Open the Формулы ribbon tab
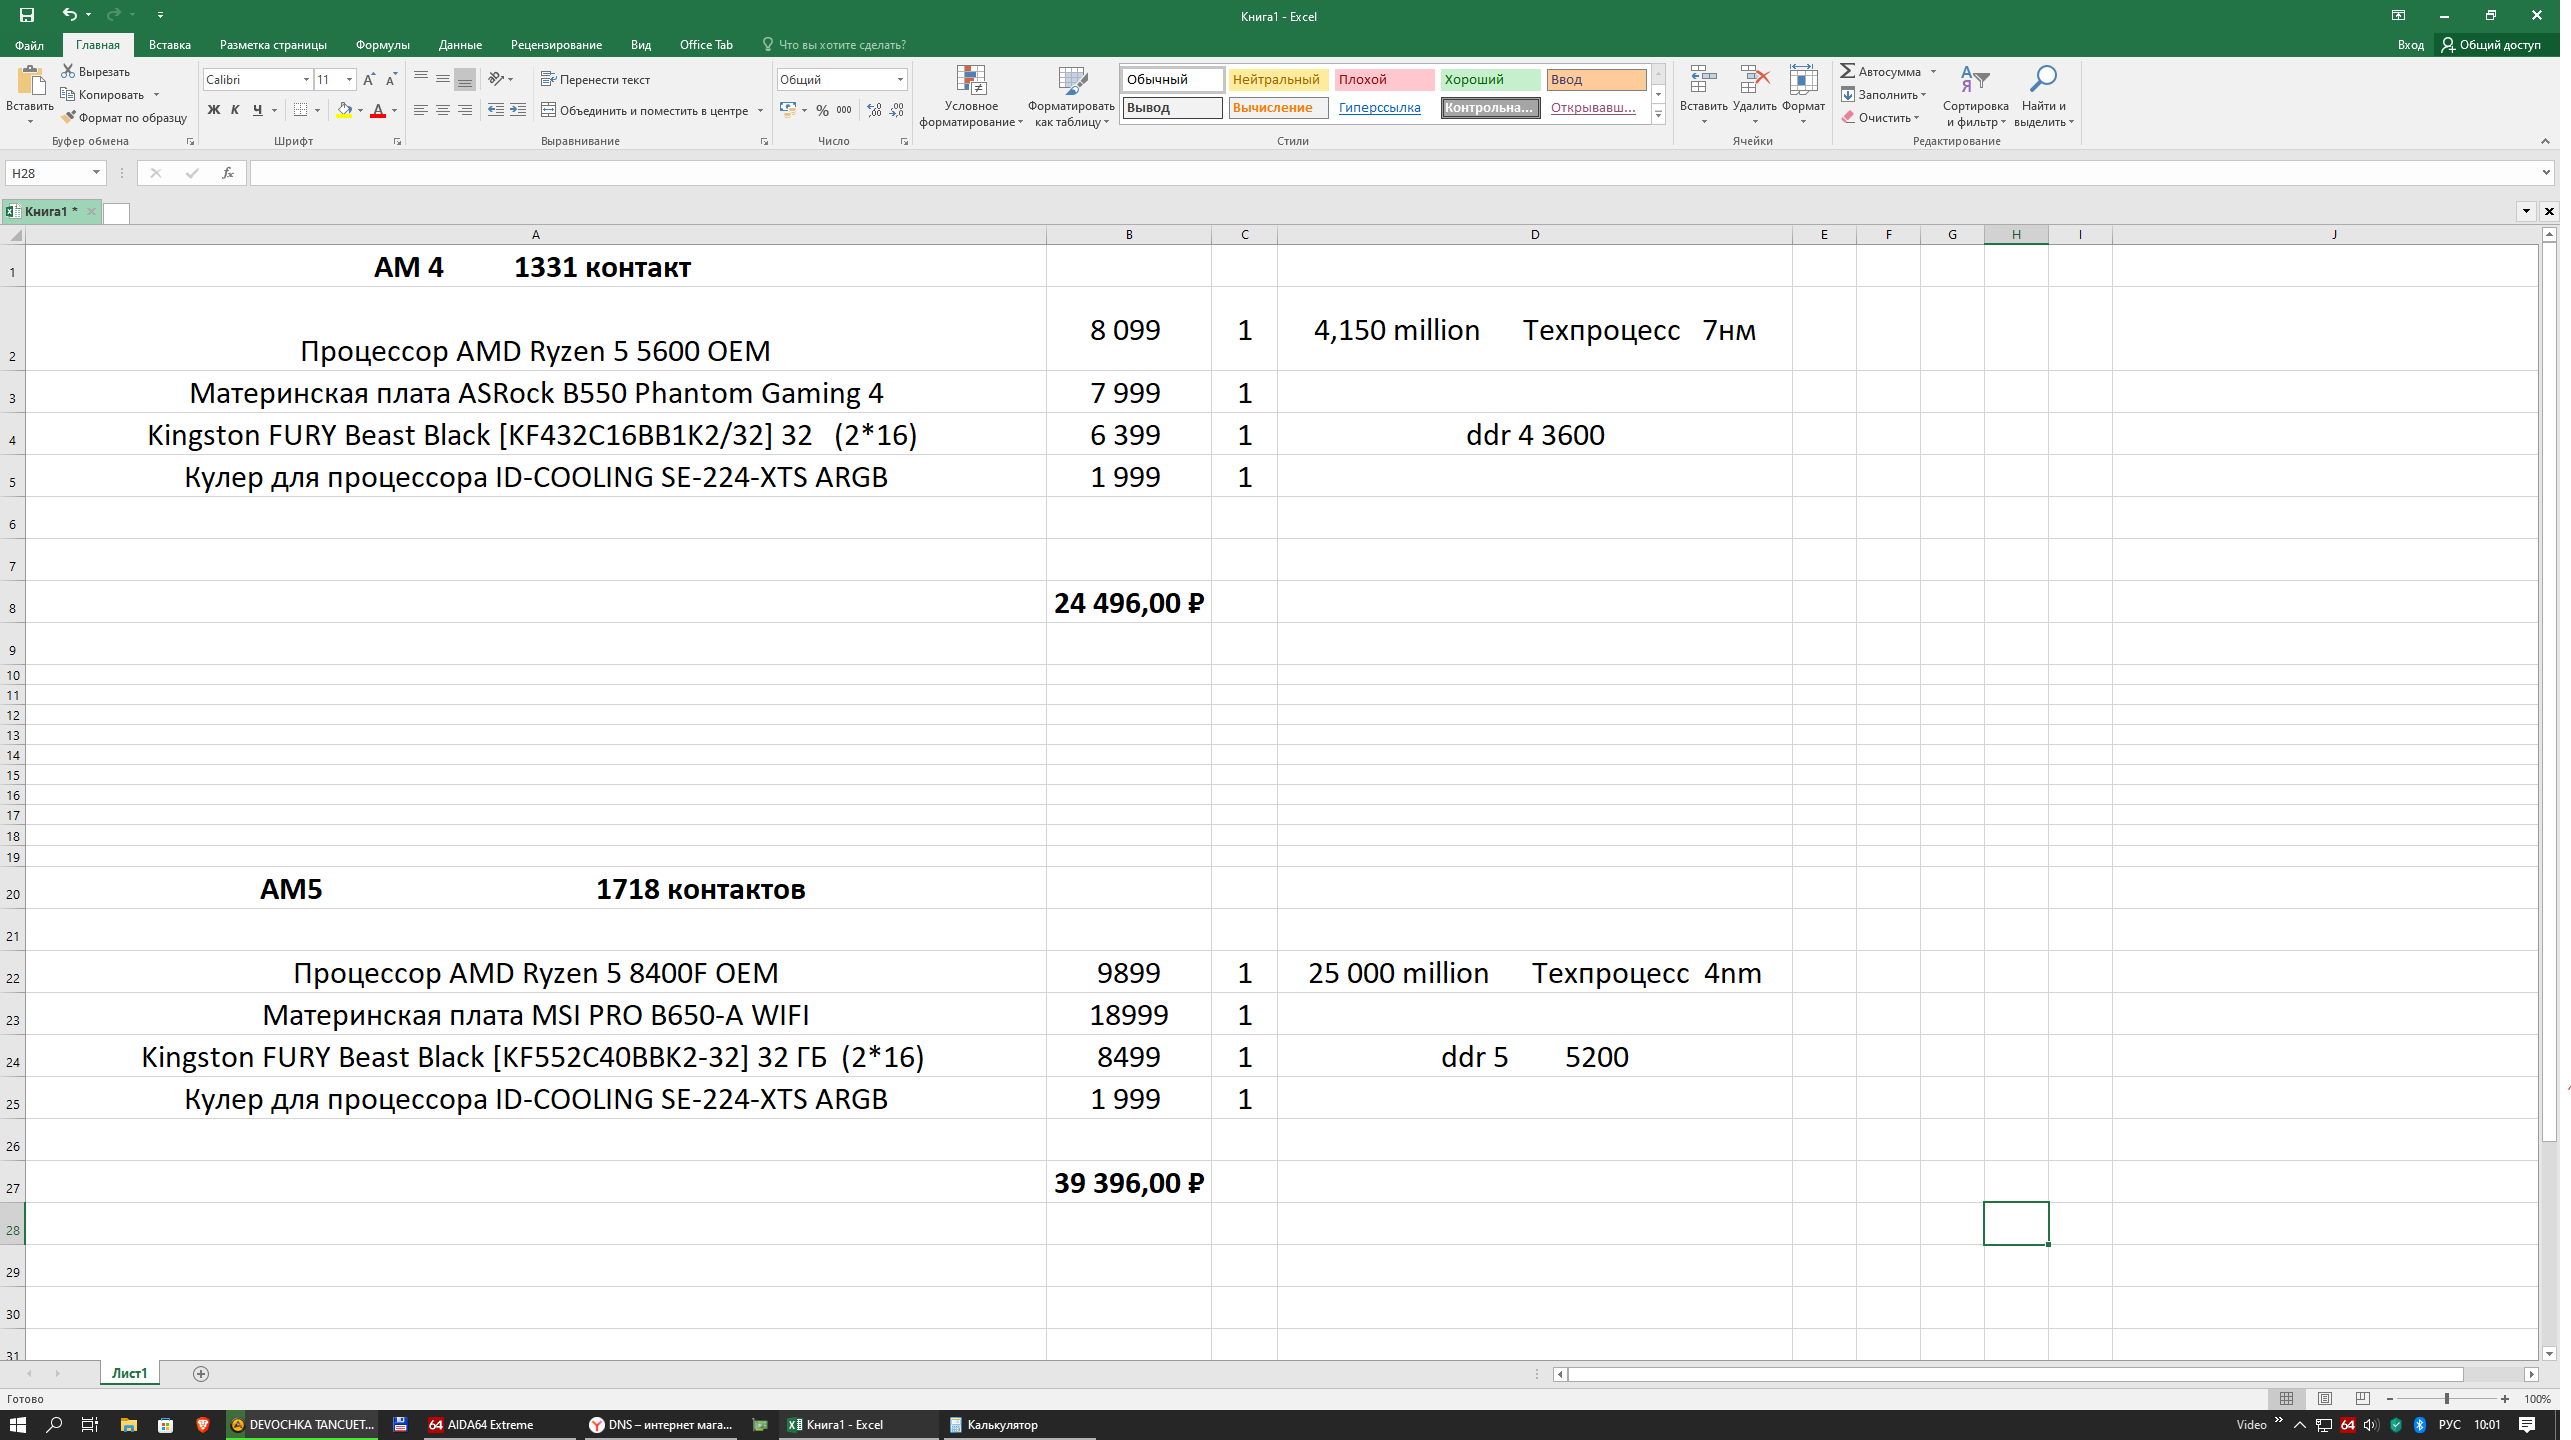Image resolution: width=2571 pixels, height=1440 pixels. coord(384,45)
